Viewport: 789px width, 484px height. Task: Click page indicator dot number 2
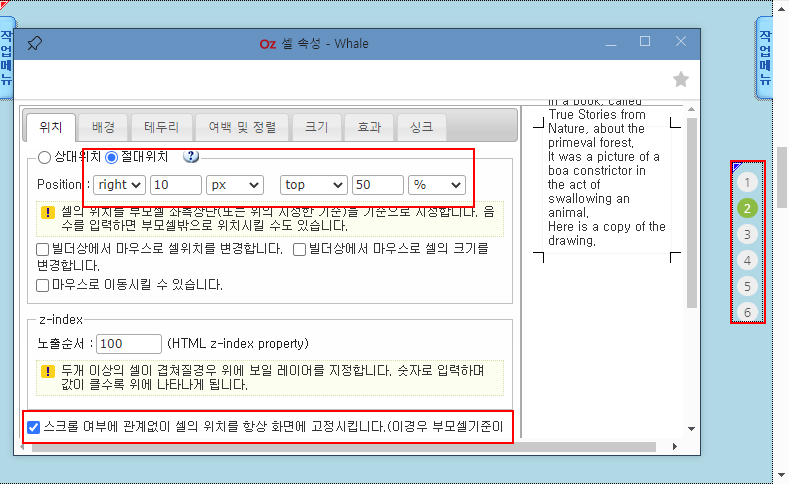[747, 209]
